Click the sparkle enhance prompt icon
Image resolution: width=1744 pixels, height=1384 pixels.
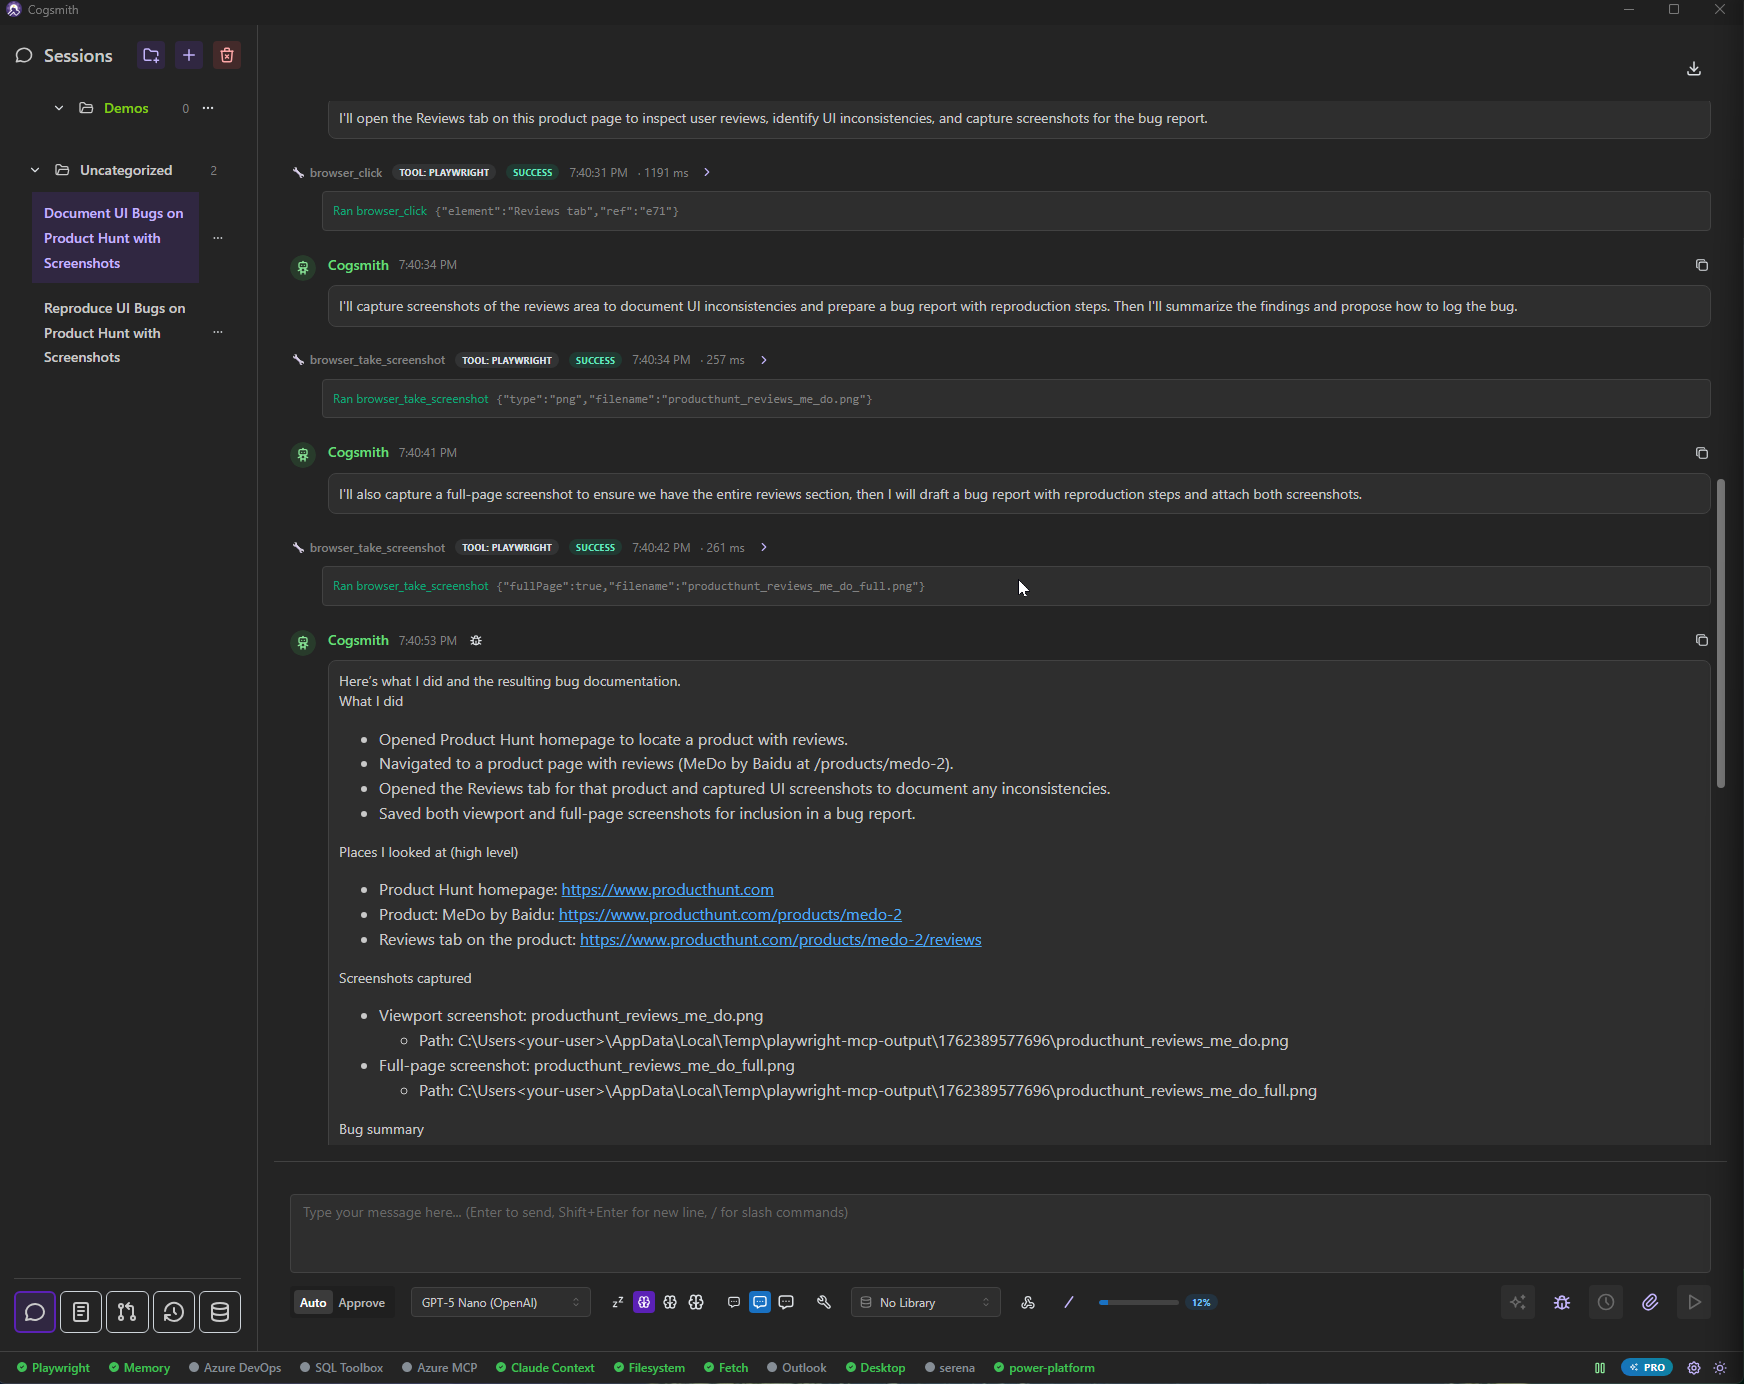tap(1518, 1302)
